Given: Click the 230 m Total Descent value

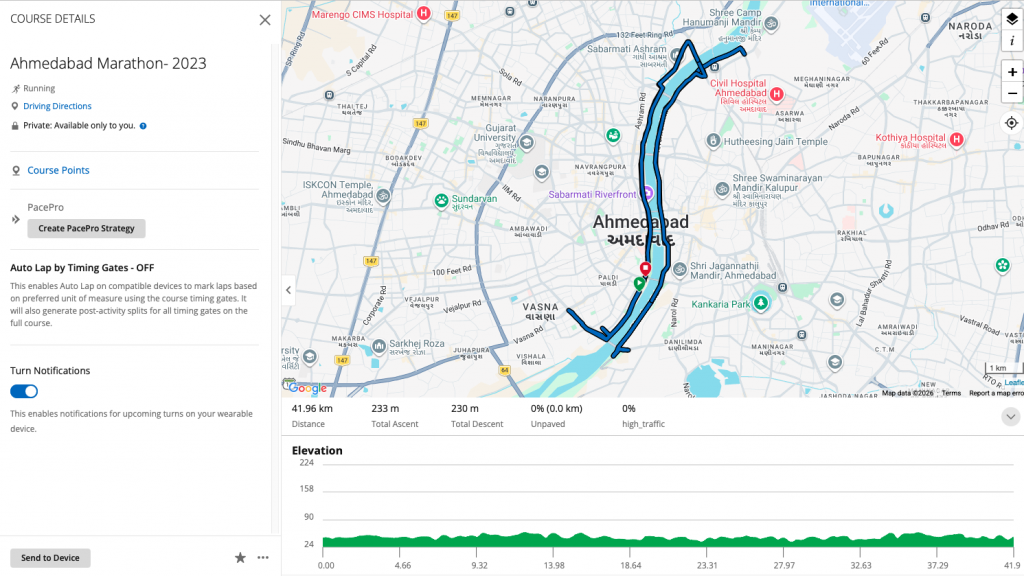Looking at the screenshot, I should coord(465,408).
